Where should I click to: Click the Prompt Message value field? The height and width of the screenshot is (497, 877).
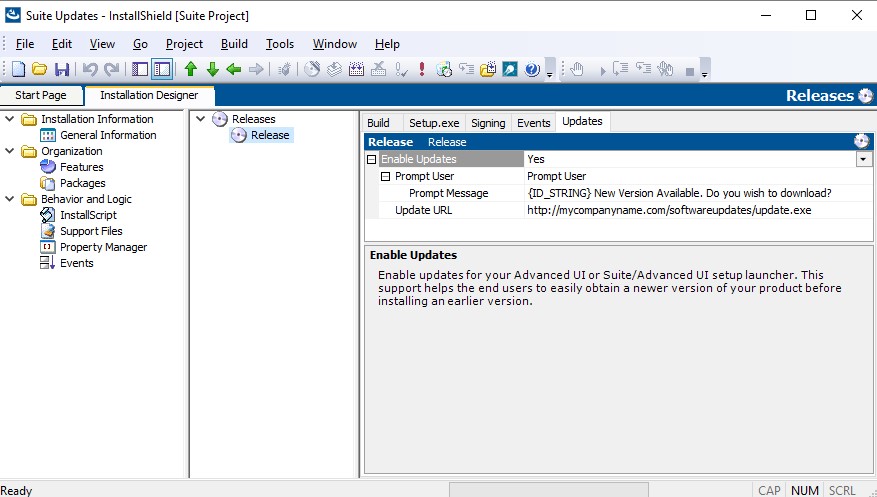point(698,193)
